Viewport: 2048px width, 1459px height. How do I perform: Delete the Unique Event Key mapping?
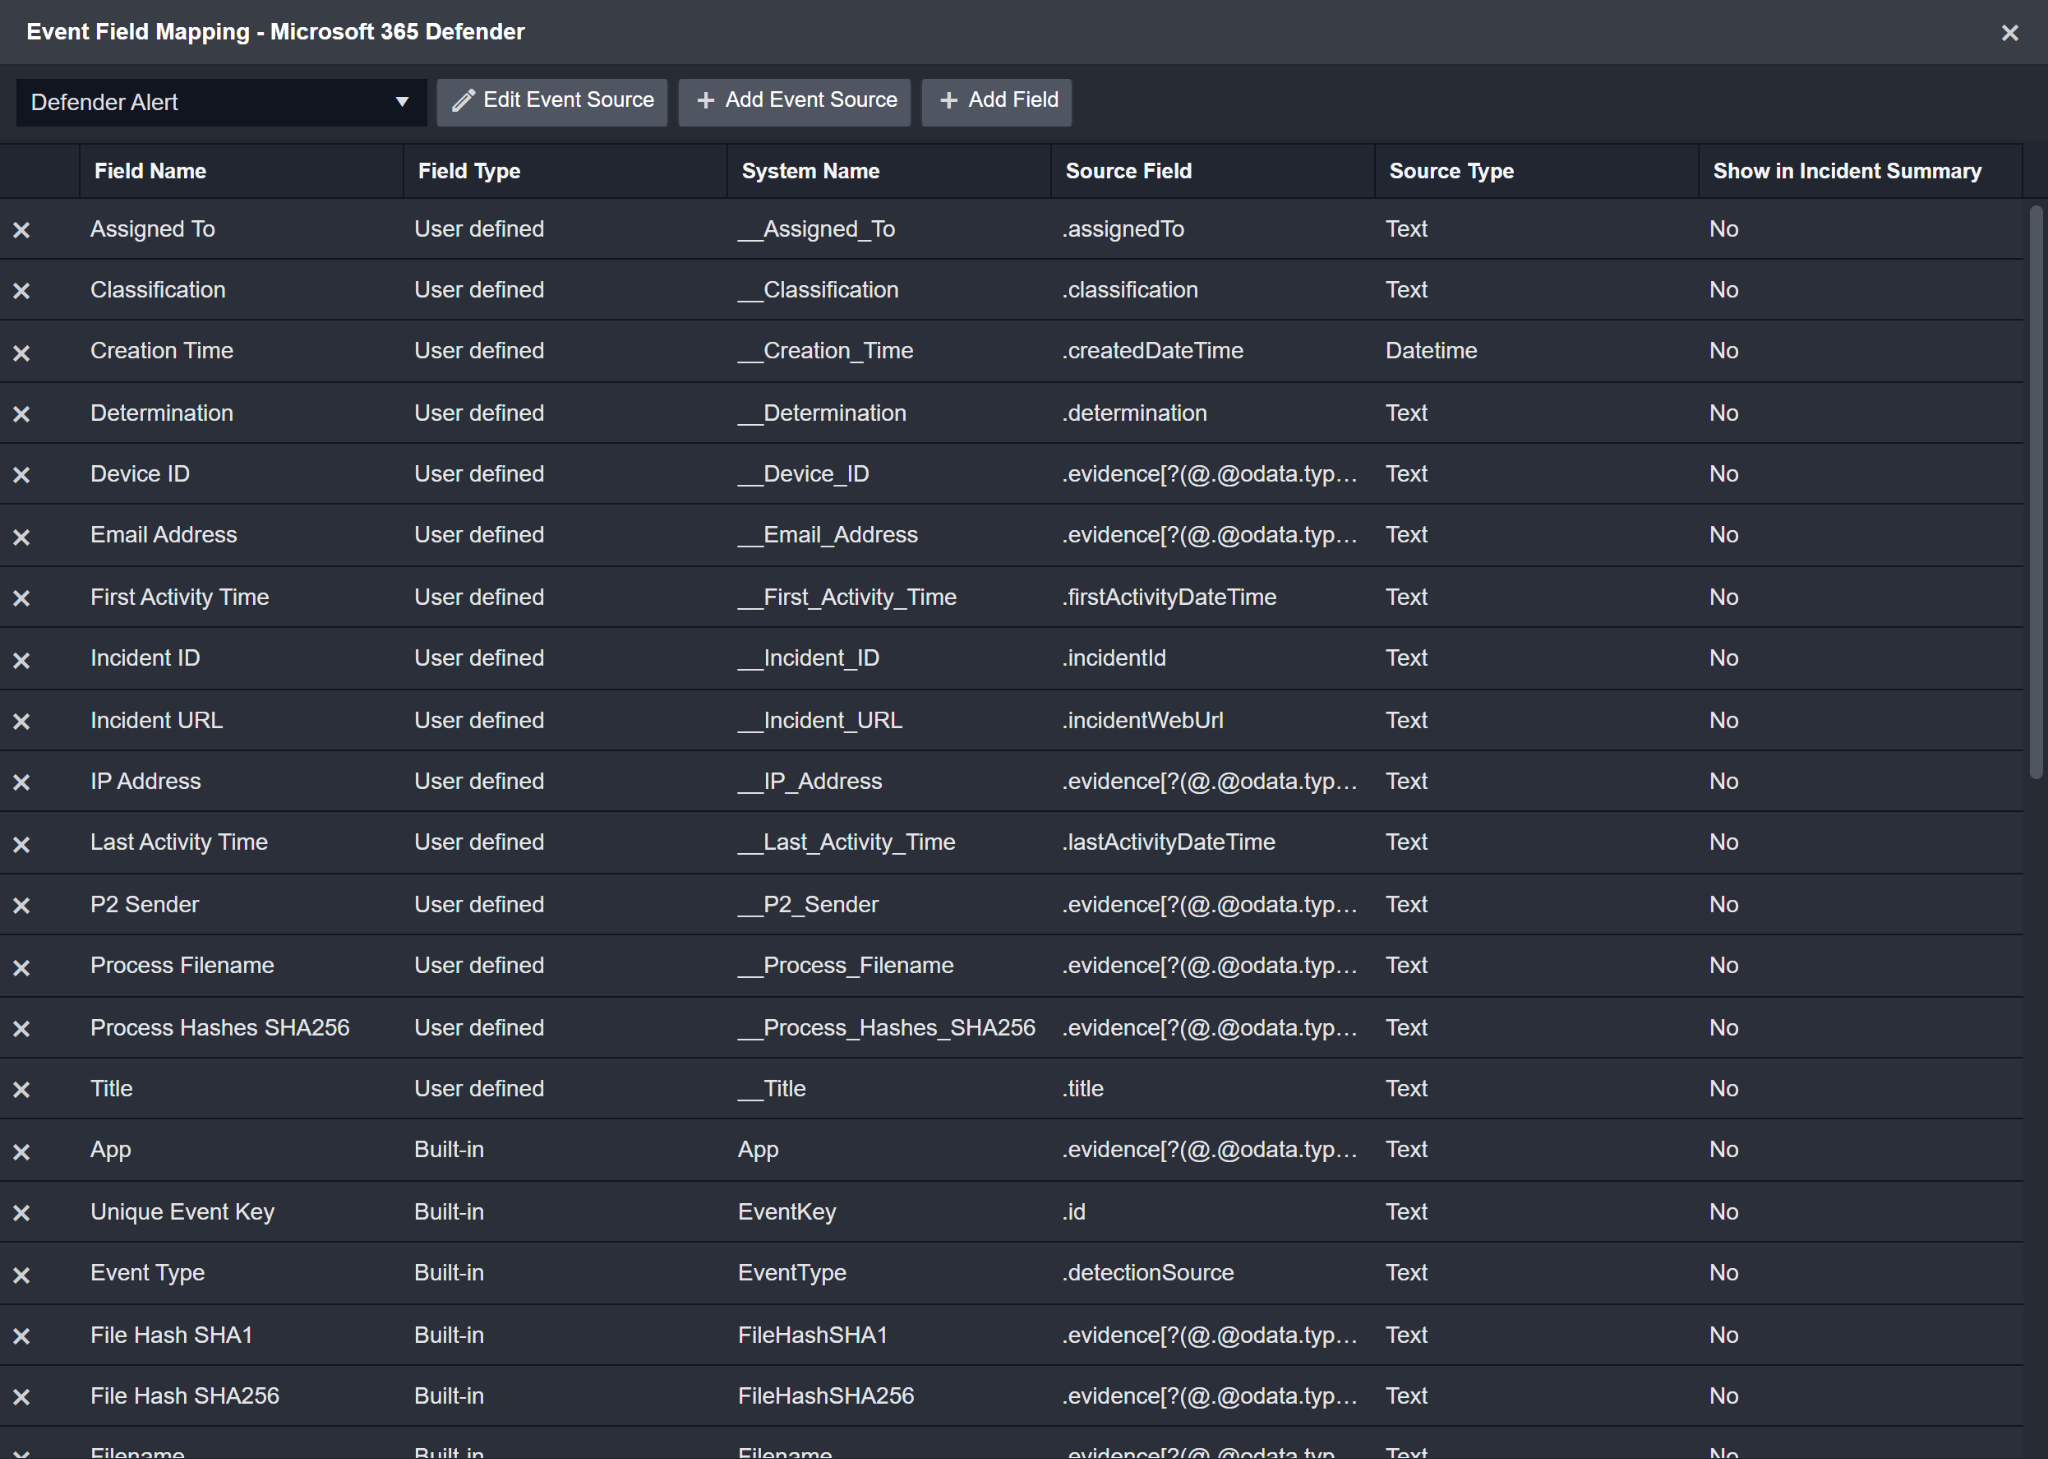21,1213
